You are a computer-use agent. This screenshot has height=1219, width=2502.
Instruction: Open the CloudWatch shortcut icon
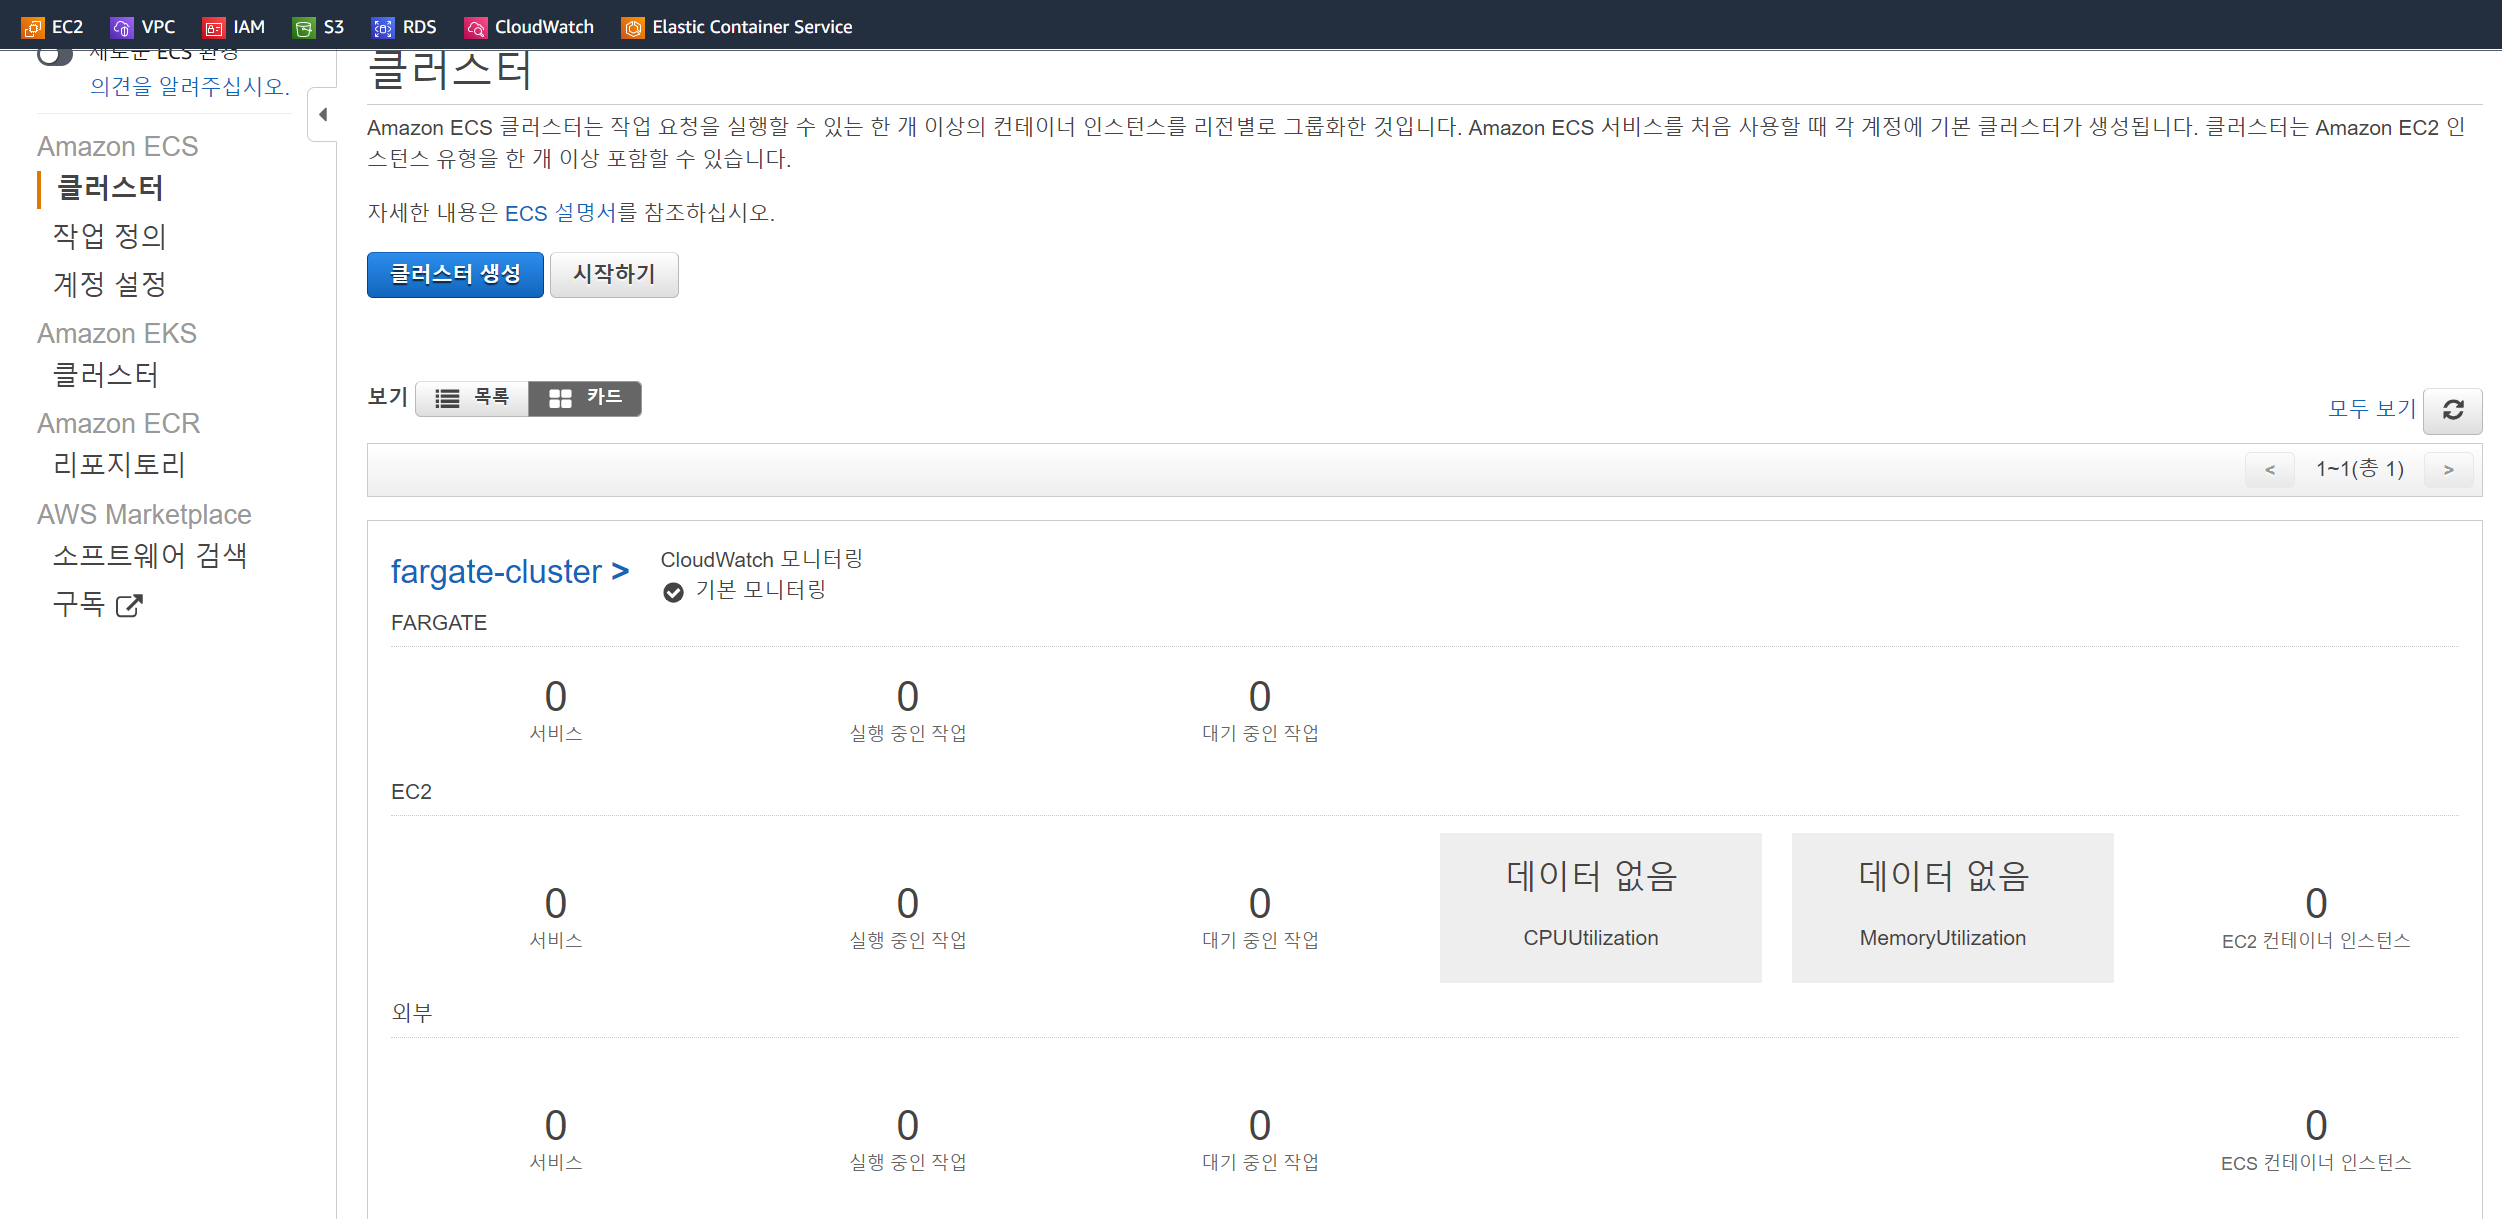475,27
